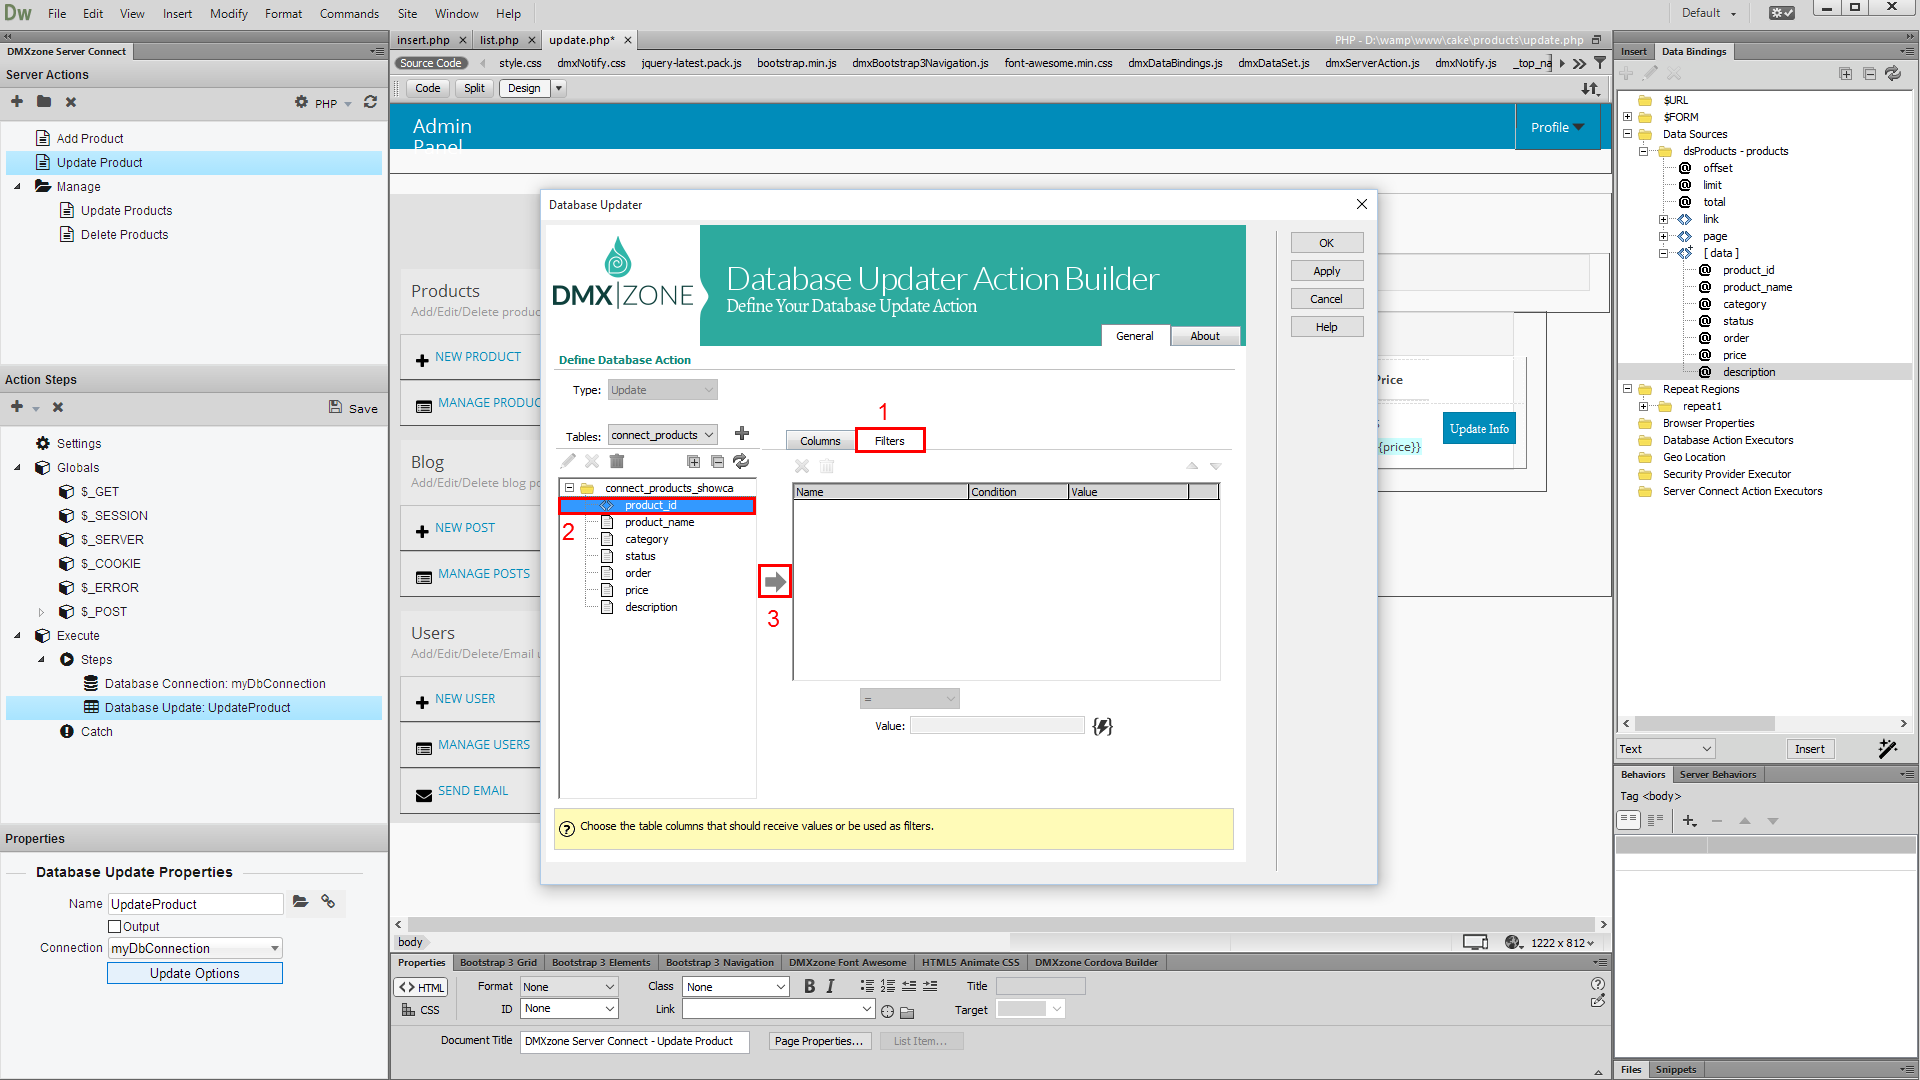Apply italic formatting in Properties
This screenshot has width=1920, height=1080.
coord(830,986)
